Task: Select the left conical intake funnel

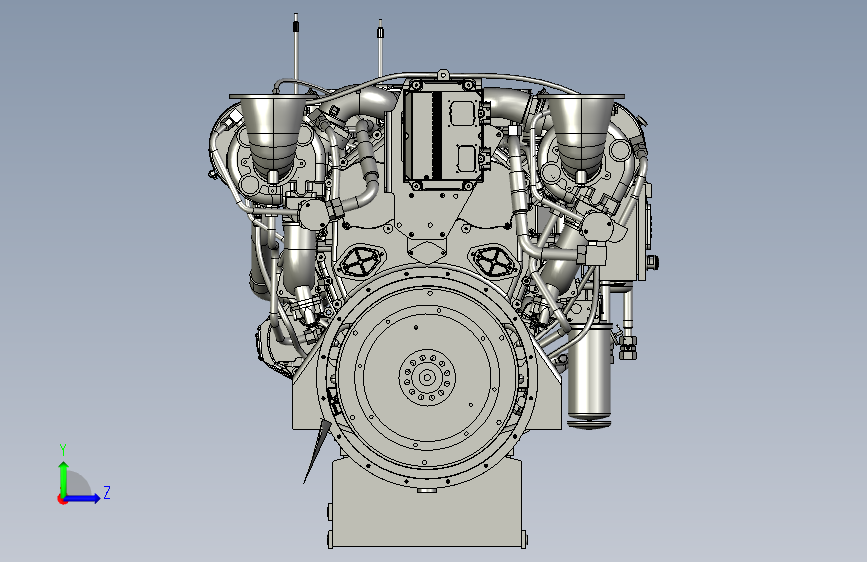Action: click(273, 136)
